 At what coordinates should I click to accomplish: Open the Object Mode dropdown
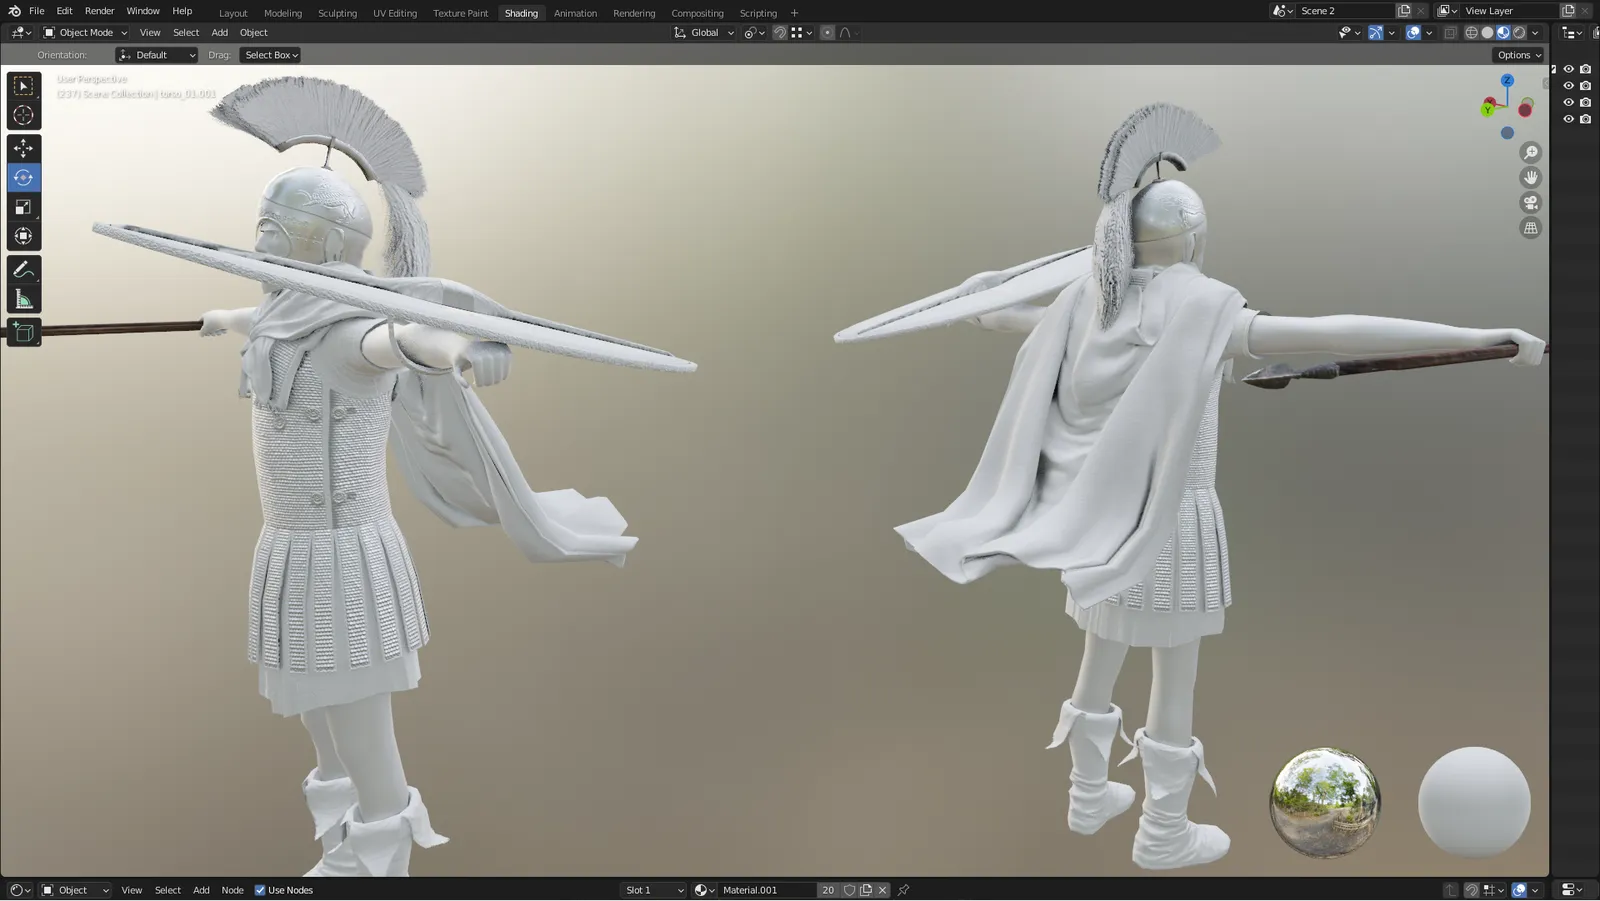click(x=85, y=33)
